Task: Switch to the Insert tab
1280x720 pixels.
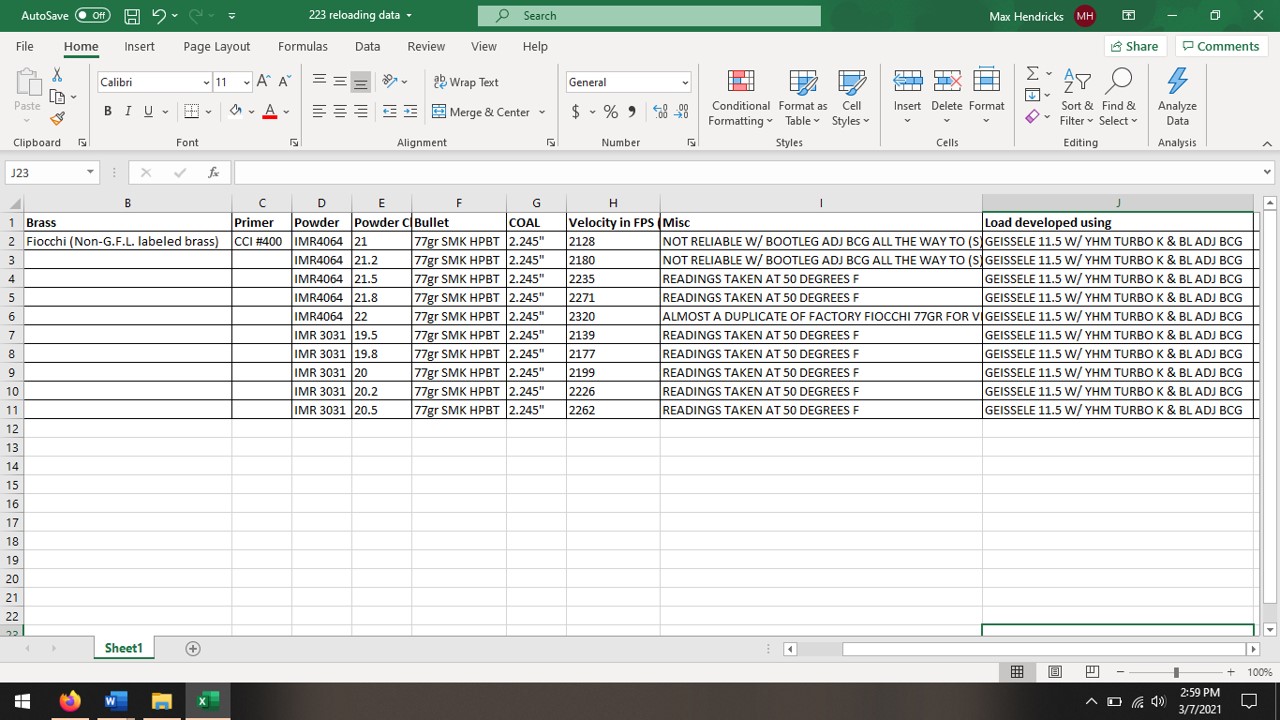Action: coord(139,46)
